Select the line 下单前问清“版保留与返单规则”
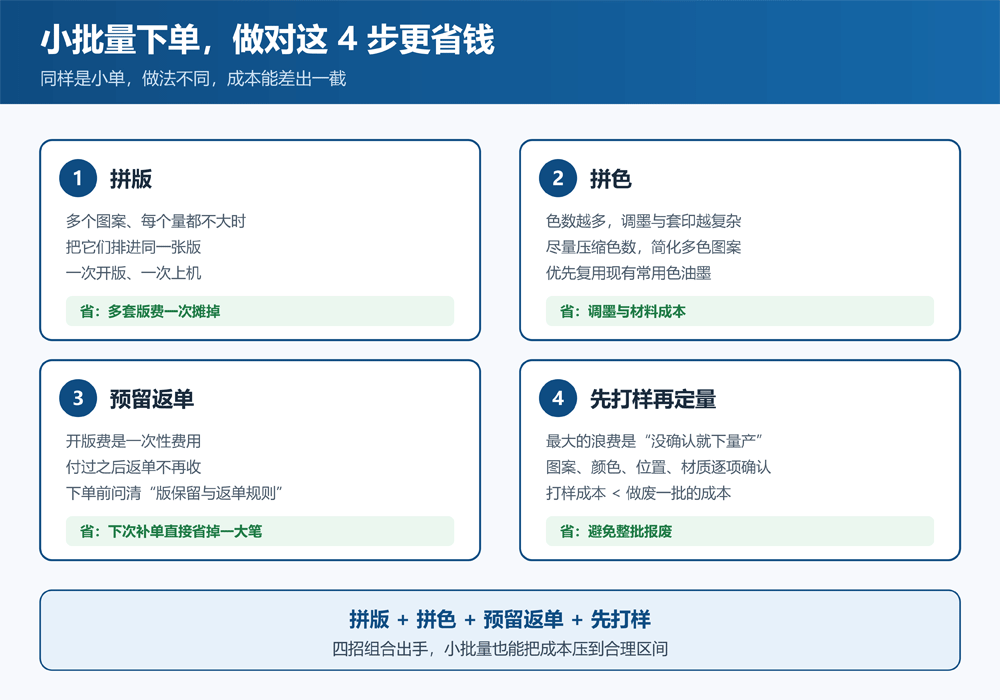 pos(174,493)
